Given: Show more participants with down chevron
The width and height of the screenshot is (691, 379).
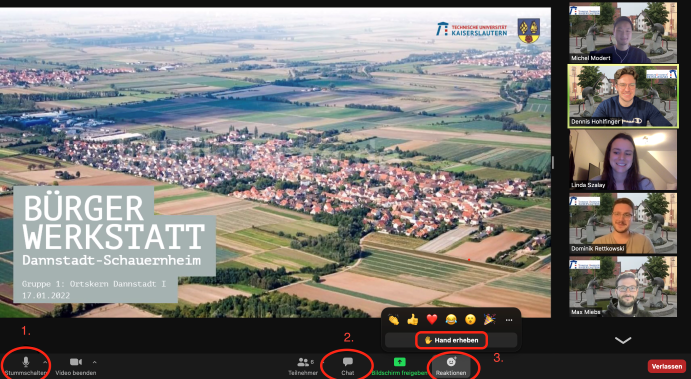Looking at the screenshot, I should tap(623, 340).
